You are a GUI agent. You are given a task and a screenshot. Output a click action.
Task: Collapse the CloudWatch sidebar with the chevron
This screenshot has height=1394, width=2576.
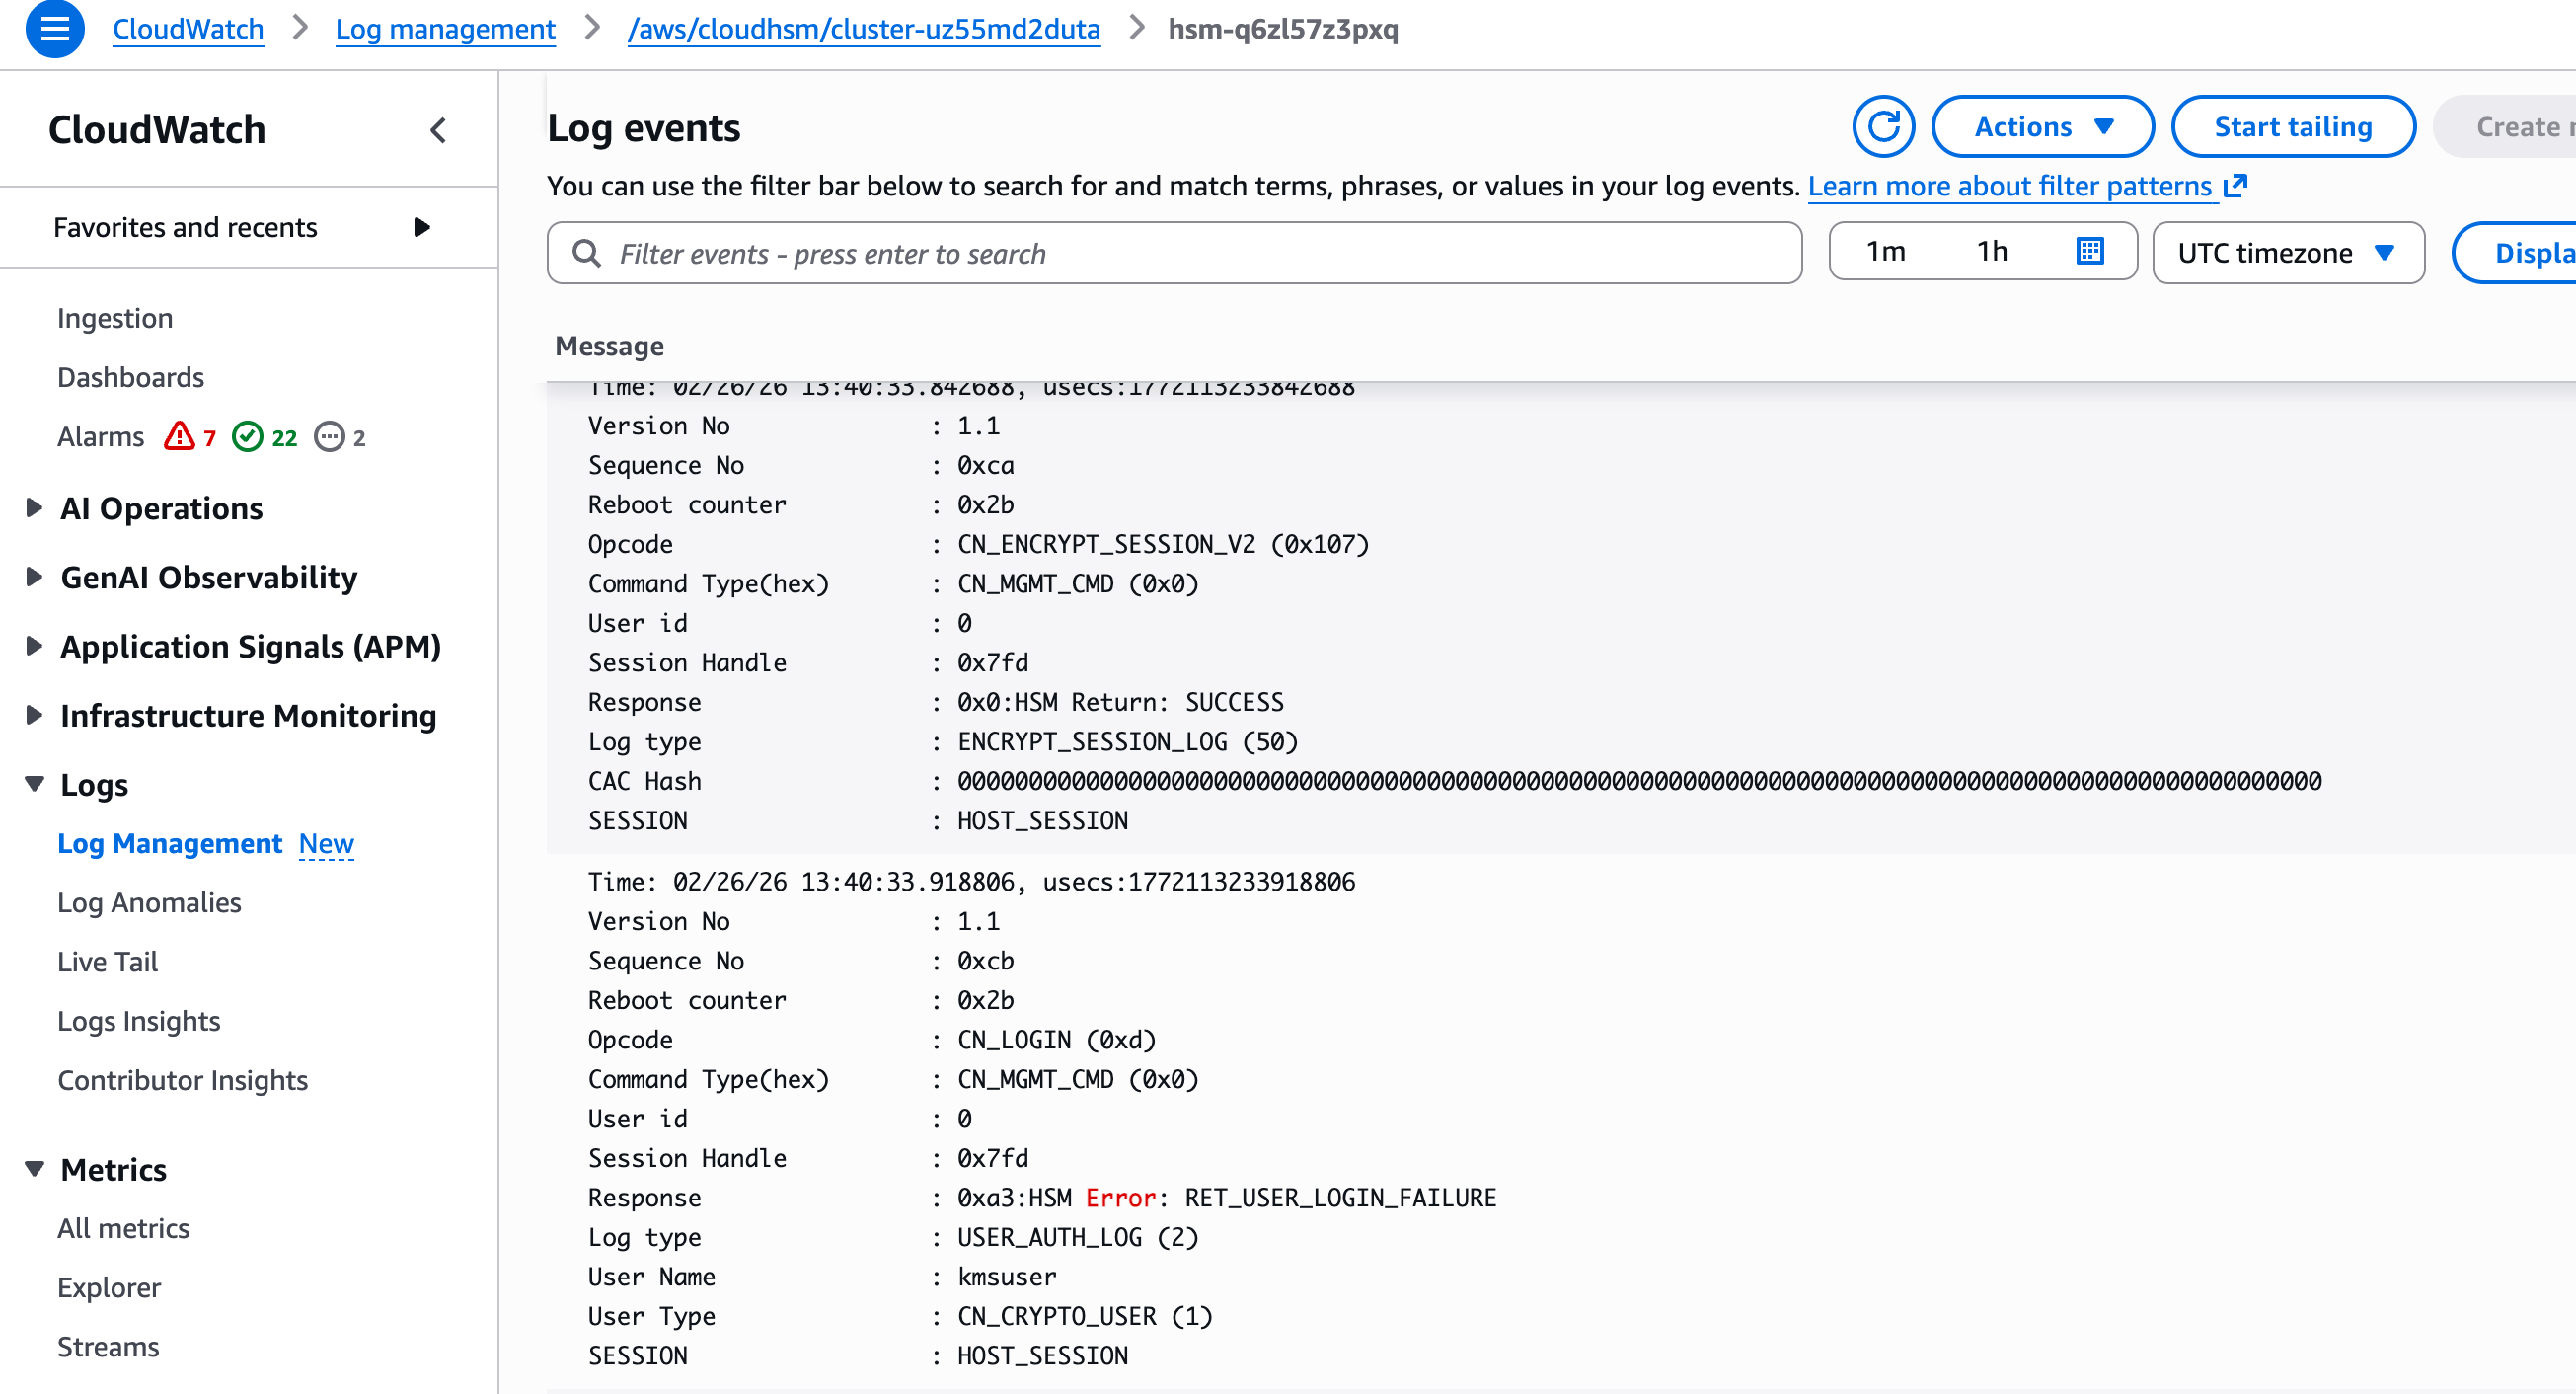pos(438,130)
